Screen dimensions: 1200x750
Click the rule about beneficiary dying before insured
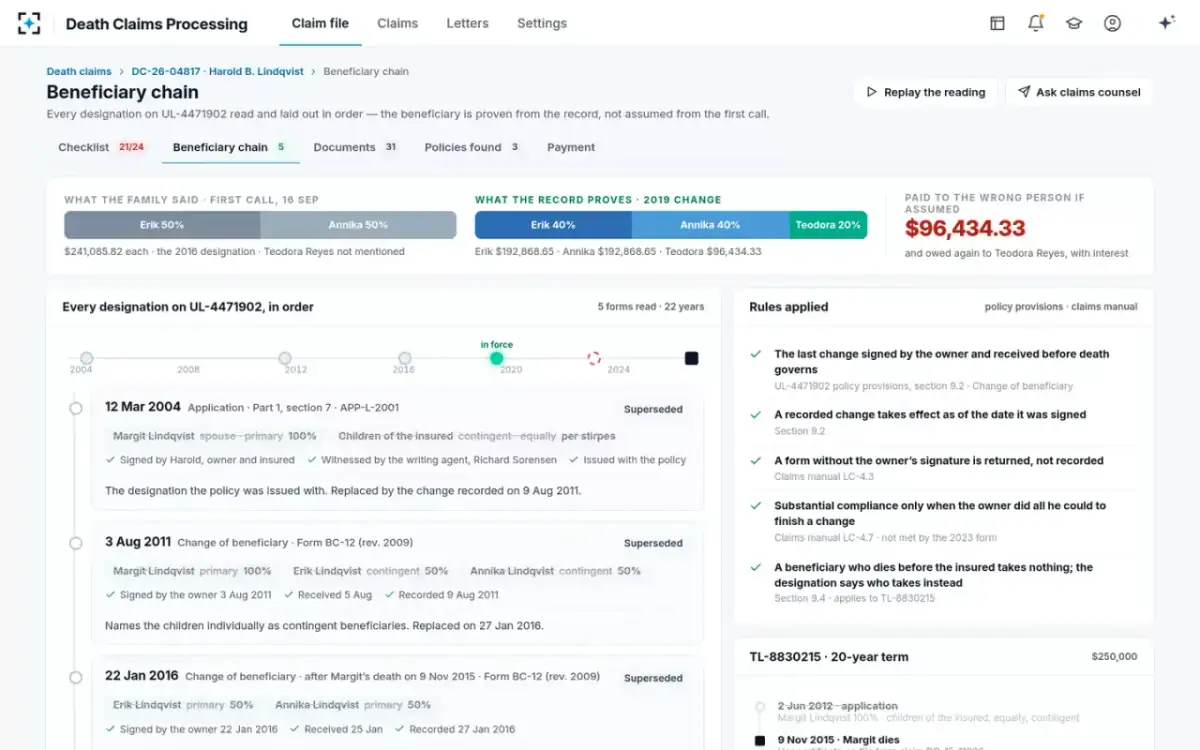click(x=945, y=582)
